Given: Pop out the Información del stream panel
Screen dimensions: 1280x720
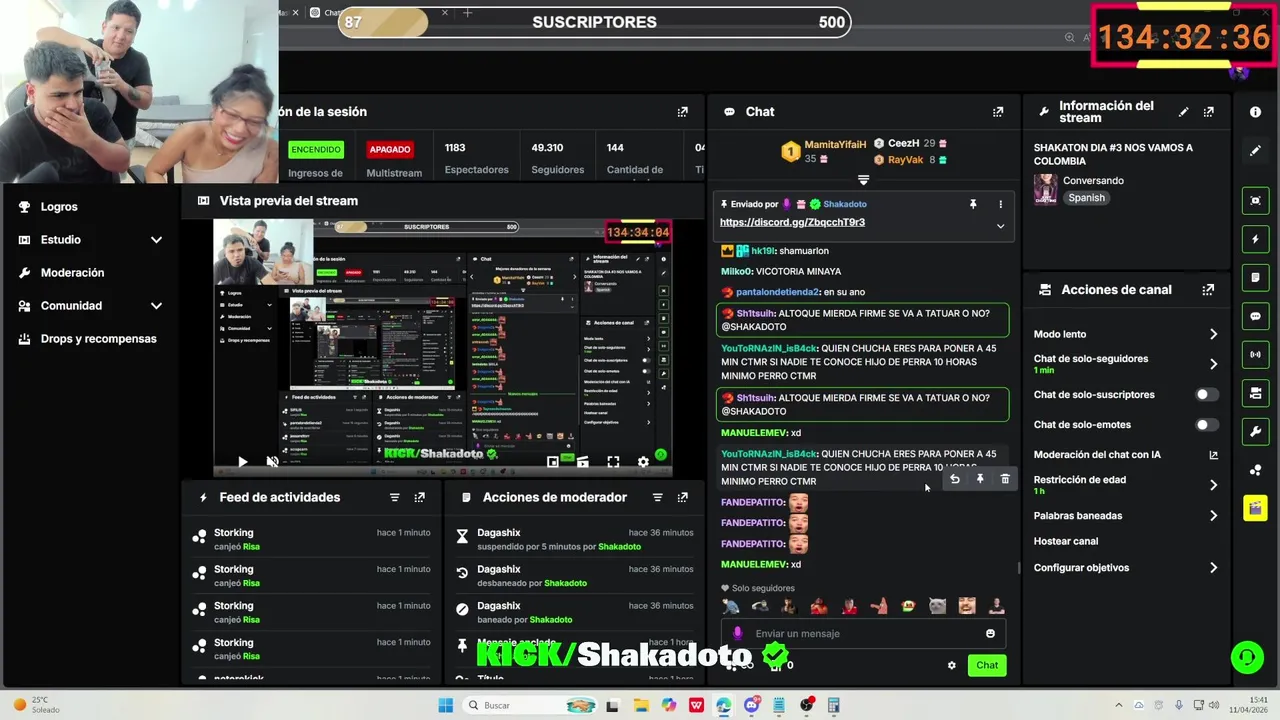Looking at the screenshot, I should (1209, 112).
